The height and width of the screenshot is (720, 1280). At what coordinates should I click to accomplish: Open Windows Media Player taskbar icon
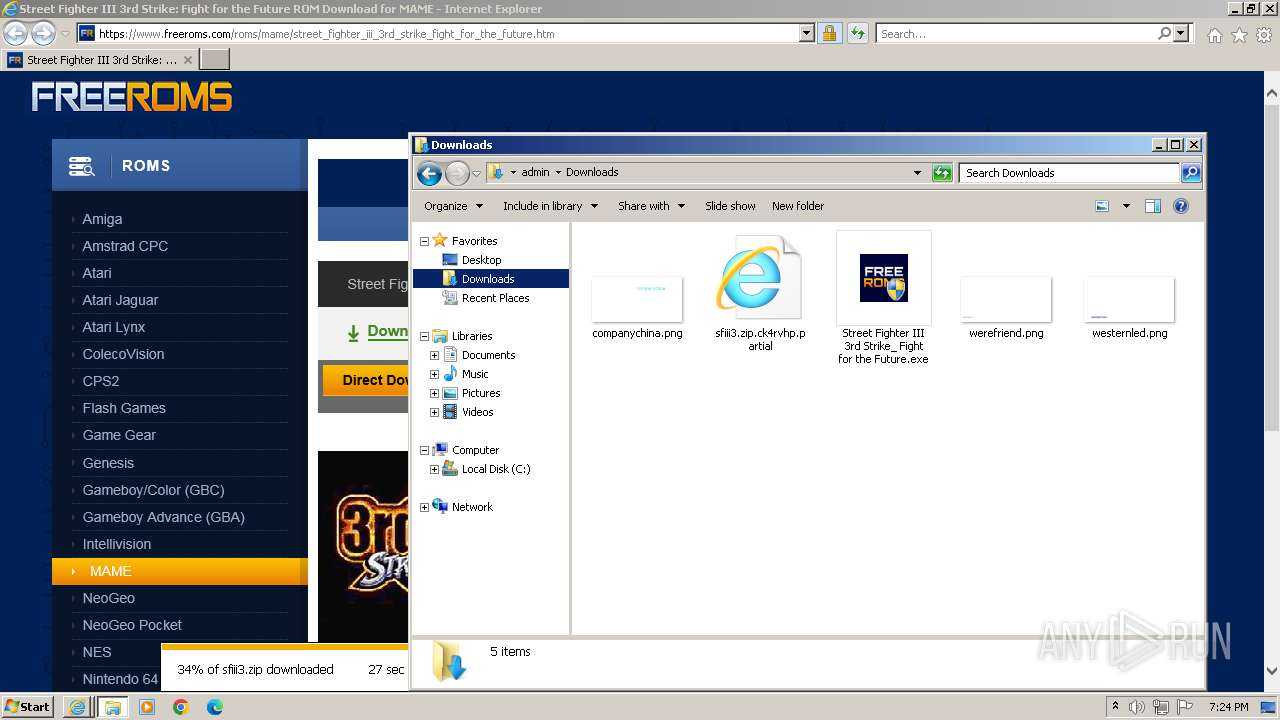(x=147, y=707)
